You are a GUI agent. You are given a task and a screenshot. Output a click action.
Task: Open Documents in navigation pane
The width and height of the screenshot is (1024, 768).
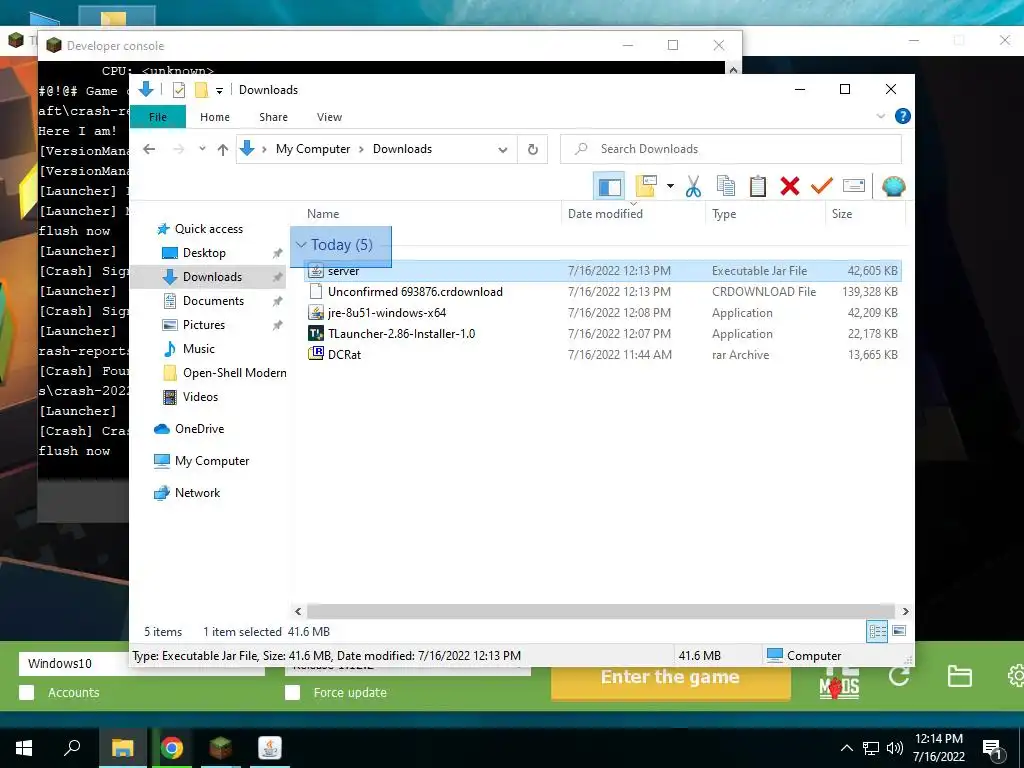(213, 300)
